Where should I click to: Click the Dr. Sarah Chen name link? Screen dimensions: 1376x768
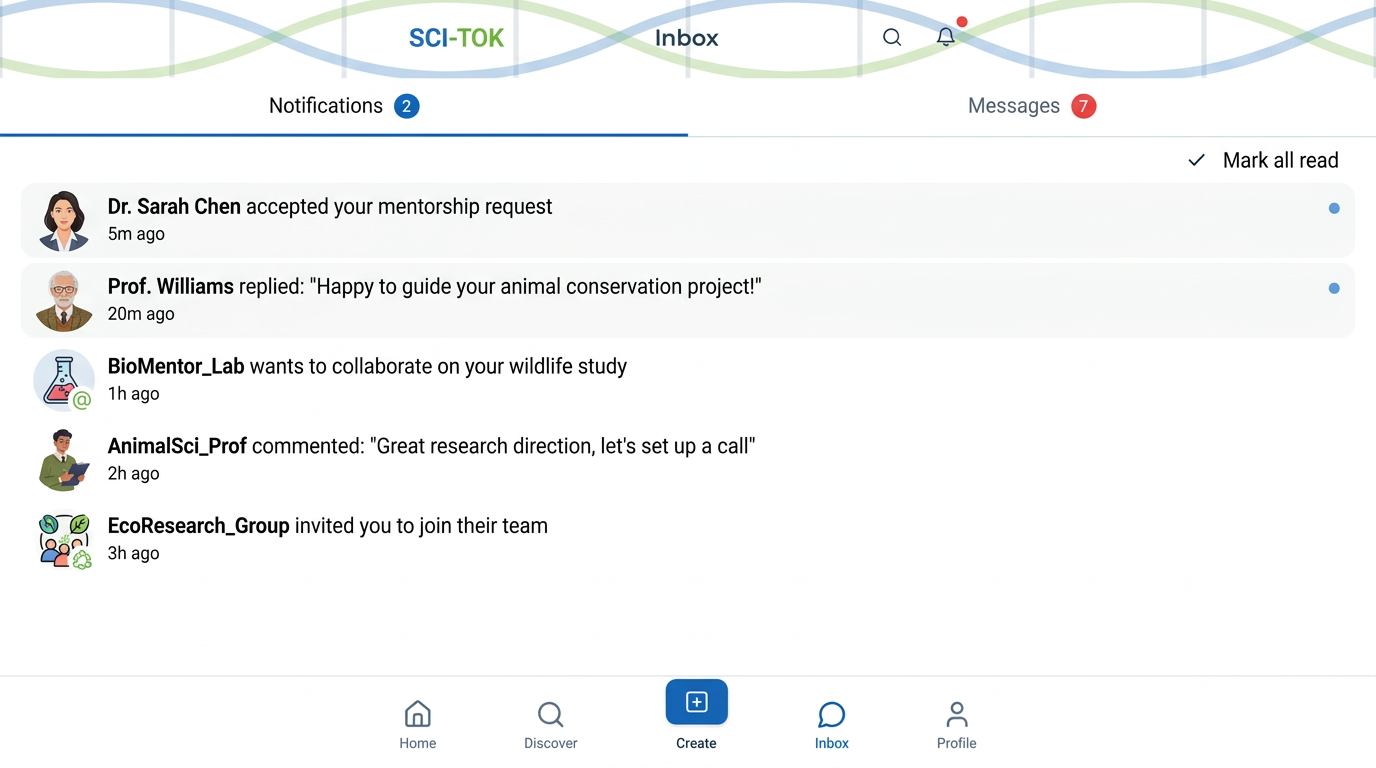(174, 206)
